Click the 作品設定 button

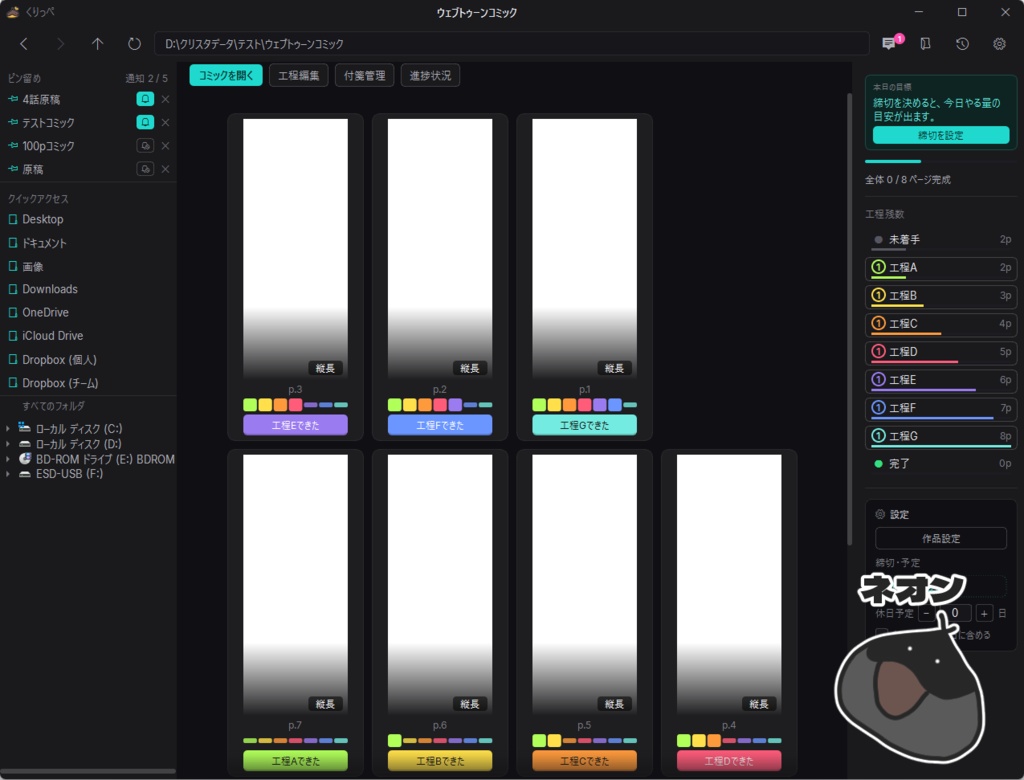click(x=940, y=538)
